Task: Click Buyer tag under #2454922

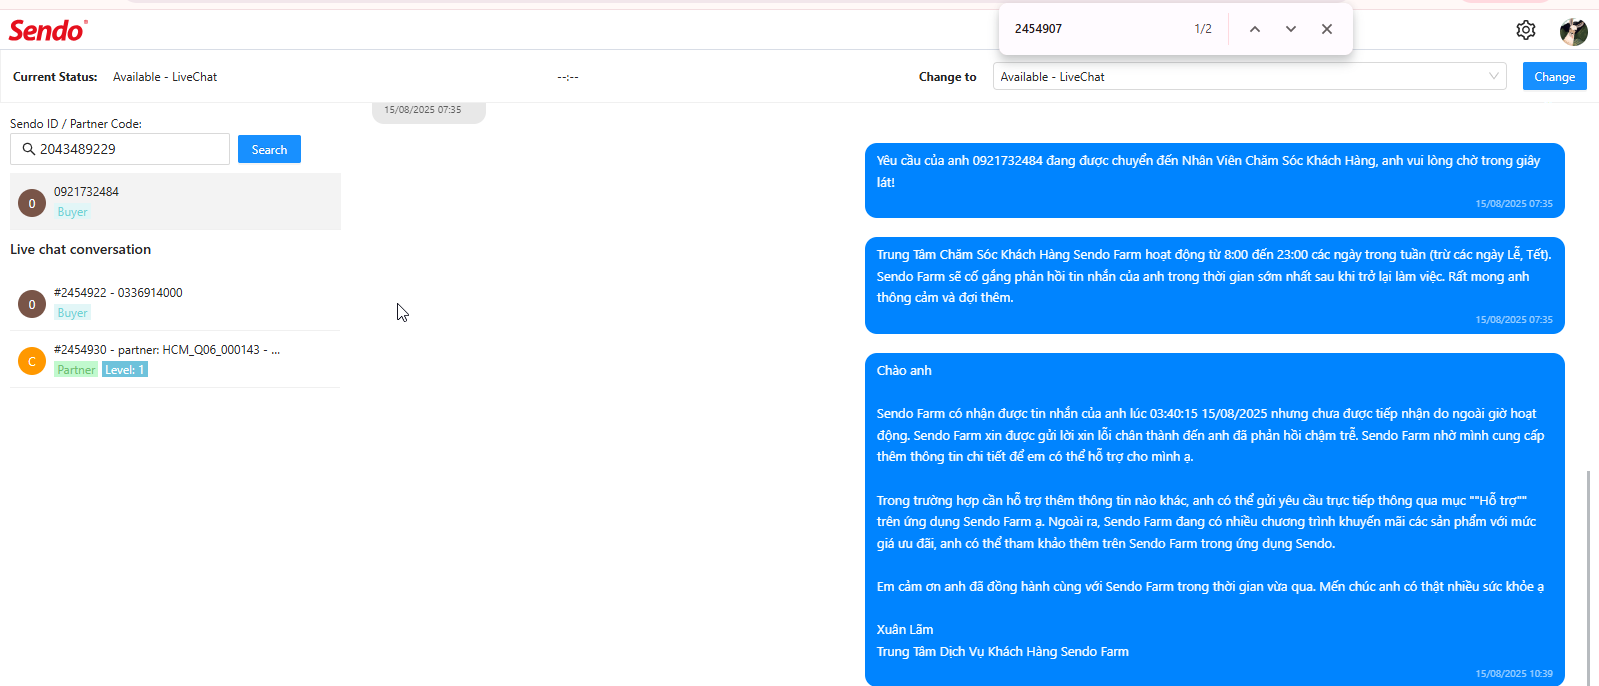Action: point(72,313)
